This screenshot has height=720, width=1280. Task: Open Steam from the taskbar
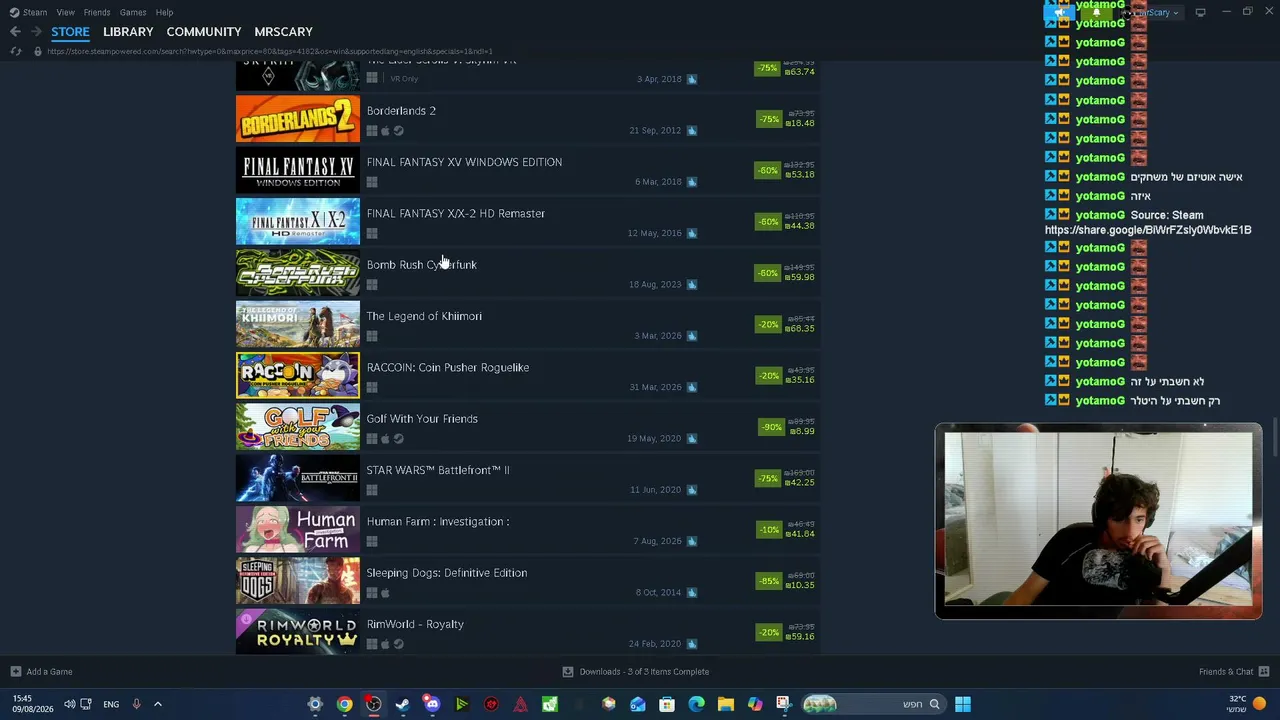tap(402, 704)
